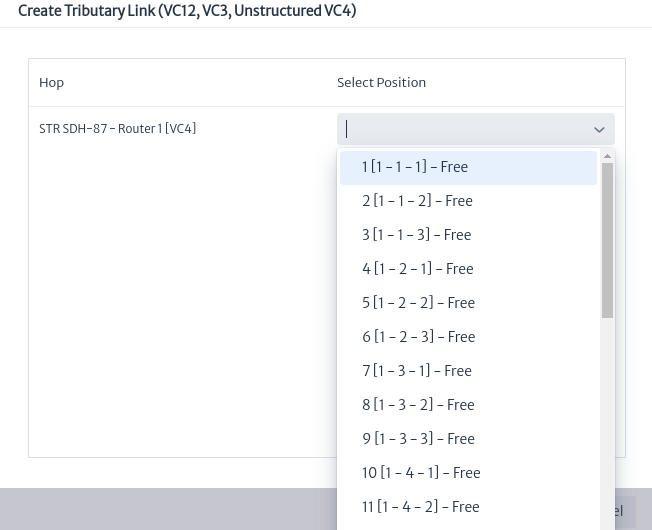Screen dimensions: 652x530
Task: Choose option 3 [1 – 1 – 3] – Free
Action: tap(468, 235)
